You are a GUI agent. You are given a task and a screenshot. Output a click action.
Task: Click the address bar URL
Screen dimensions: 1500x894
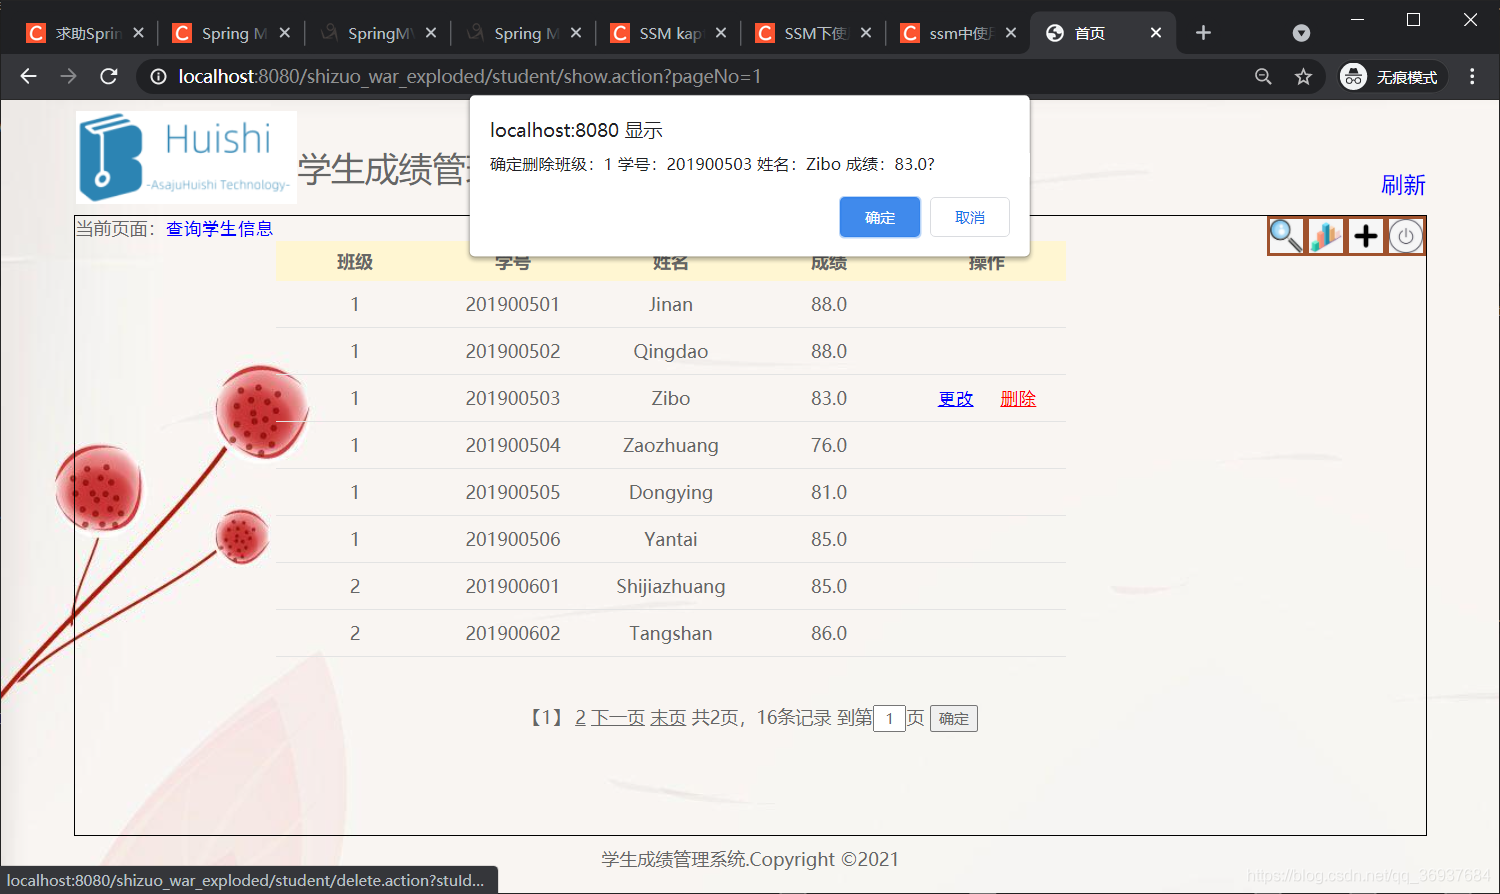(470, 76)
